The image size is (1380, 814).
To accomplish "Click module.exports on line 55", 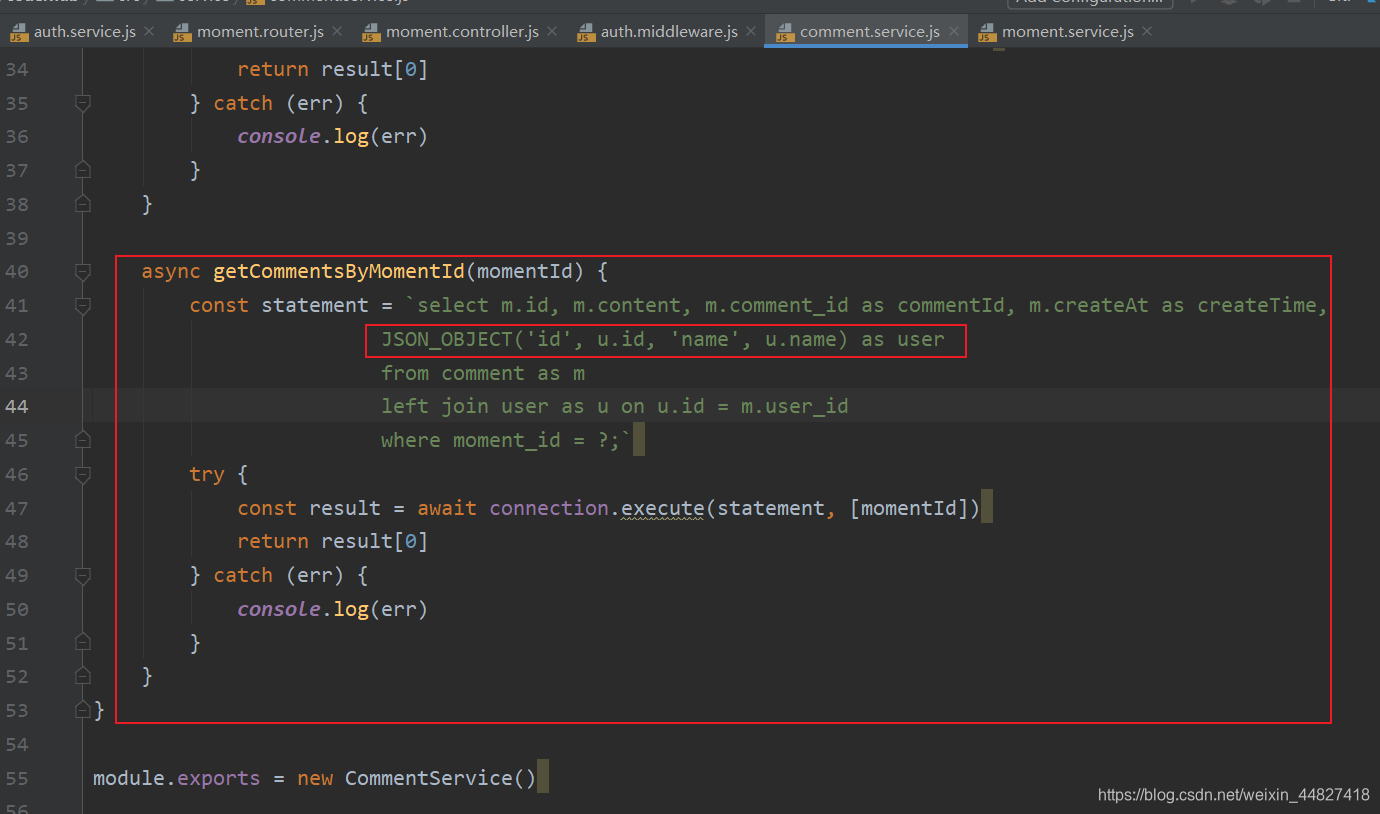I will [x=176, y=777].
